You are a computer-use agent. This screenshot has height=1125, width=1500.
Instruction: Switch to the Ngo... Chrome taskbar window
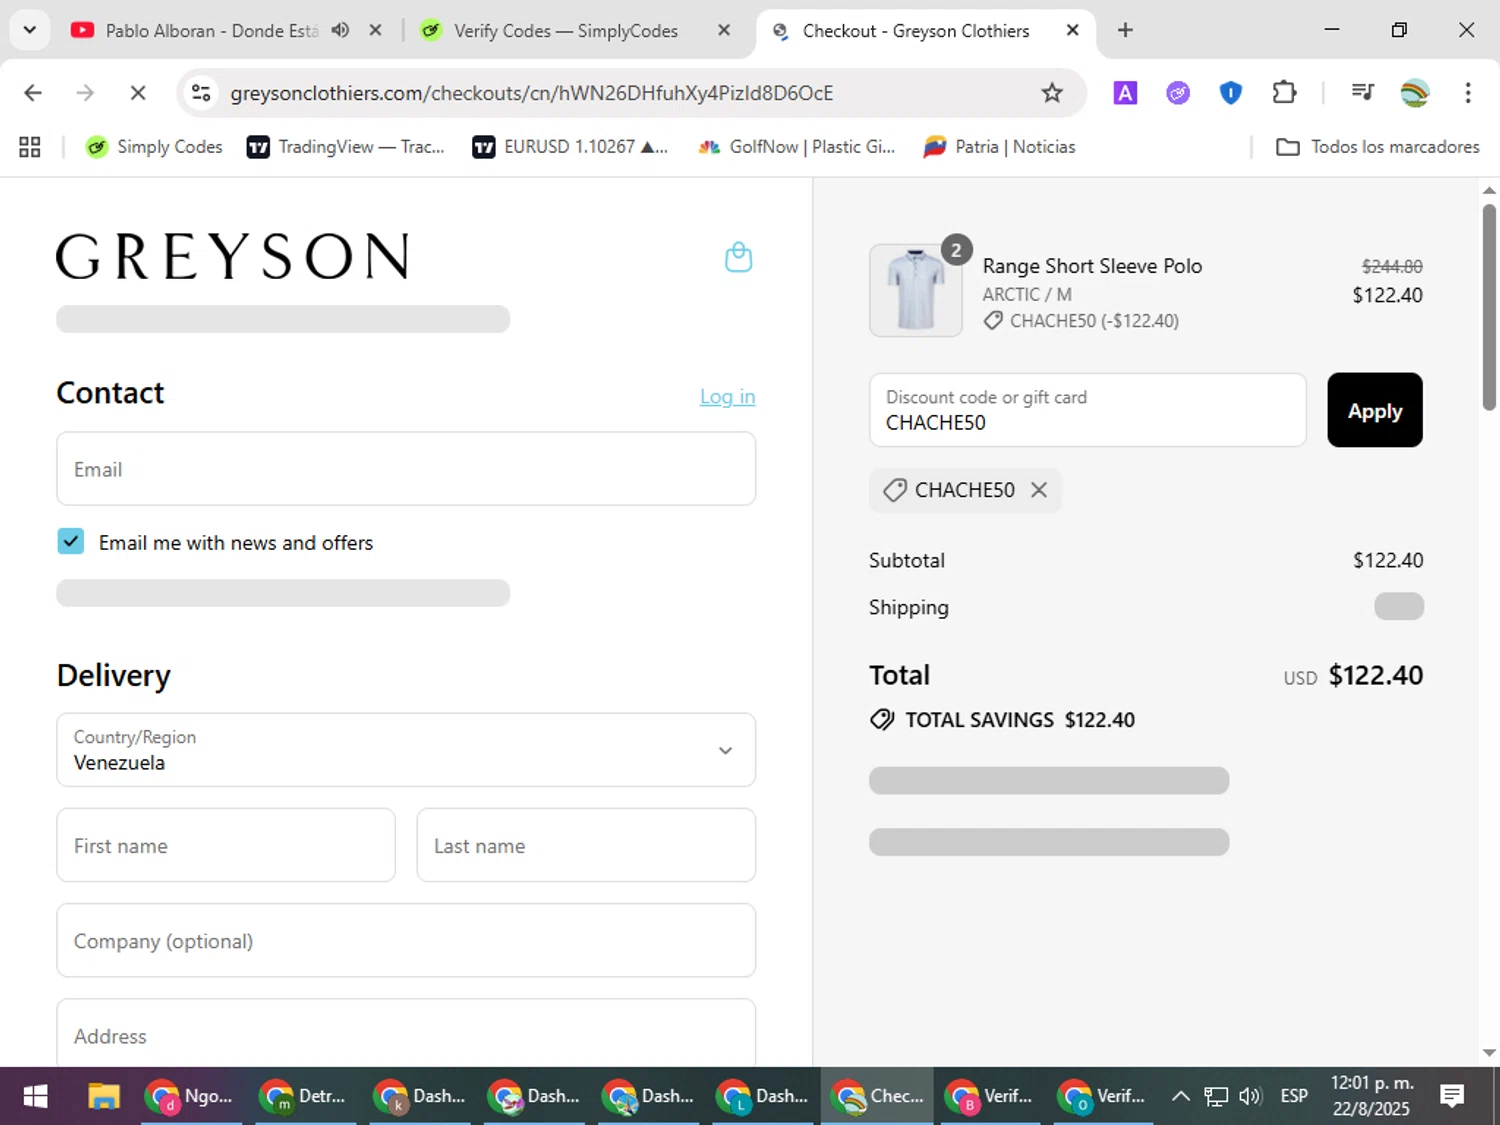point(191,1096)
